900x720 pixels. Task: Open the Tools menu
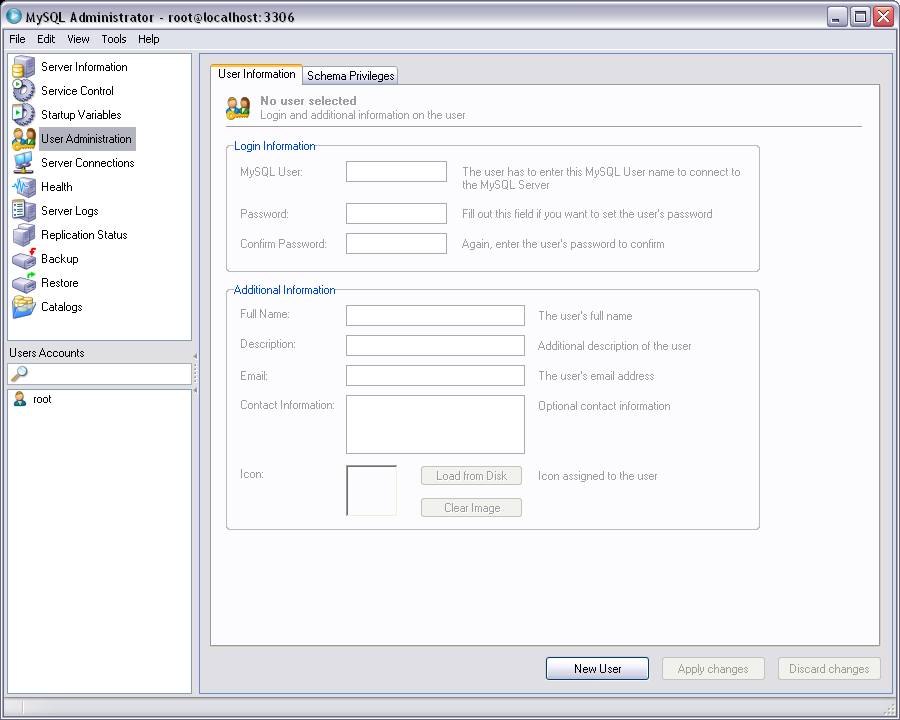click(114, 39)
